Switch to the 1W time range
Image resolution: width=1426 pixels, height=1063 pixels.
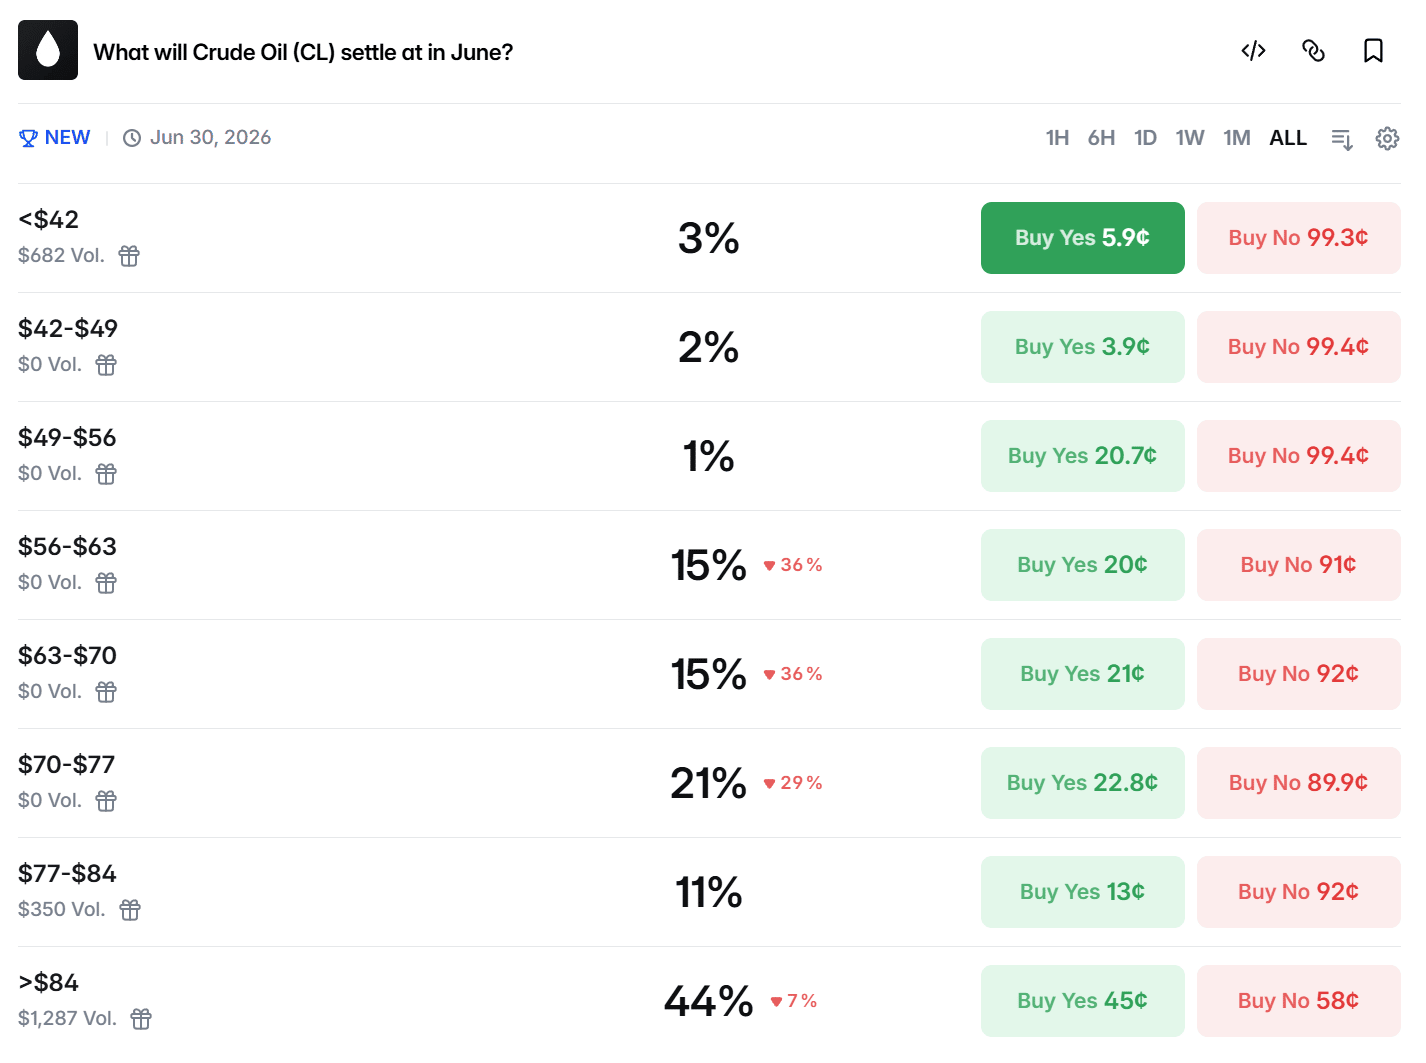pyautogui.click(x=1189, y=138)
